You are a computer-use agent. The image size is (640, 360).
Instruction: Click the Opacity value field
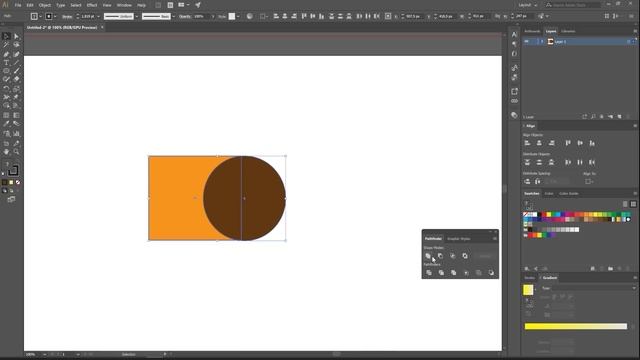click(201, 16)
